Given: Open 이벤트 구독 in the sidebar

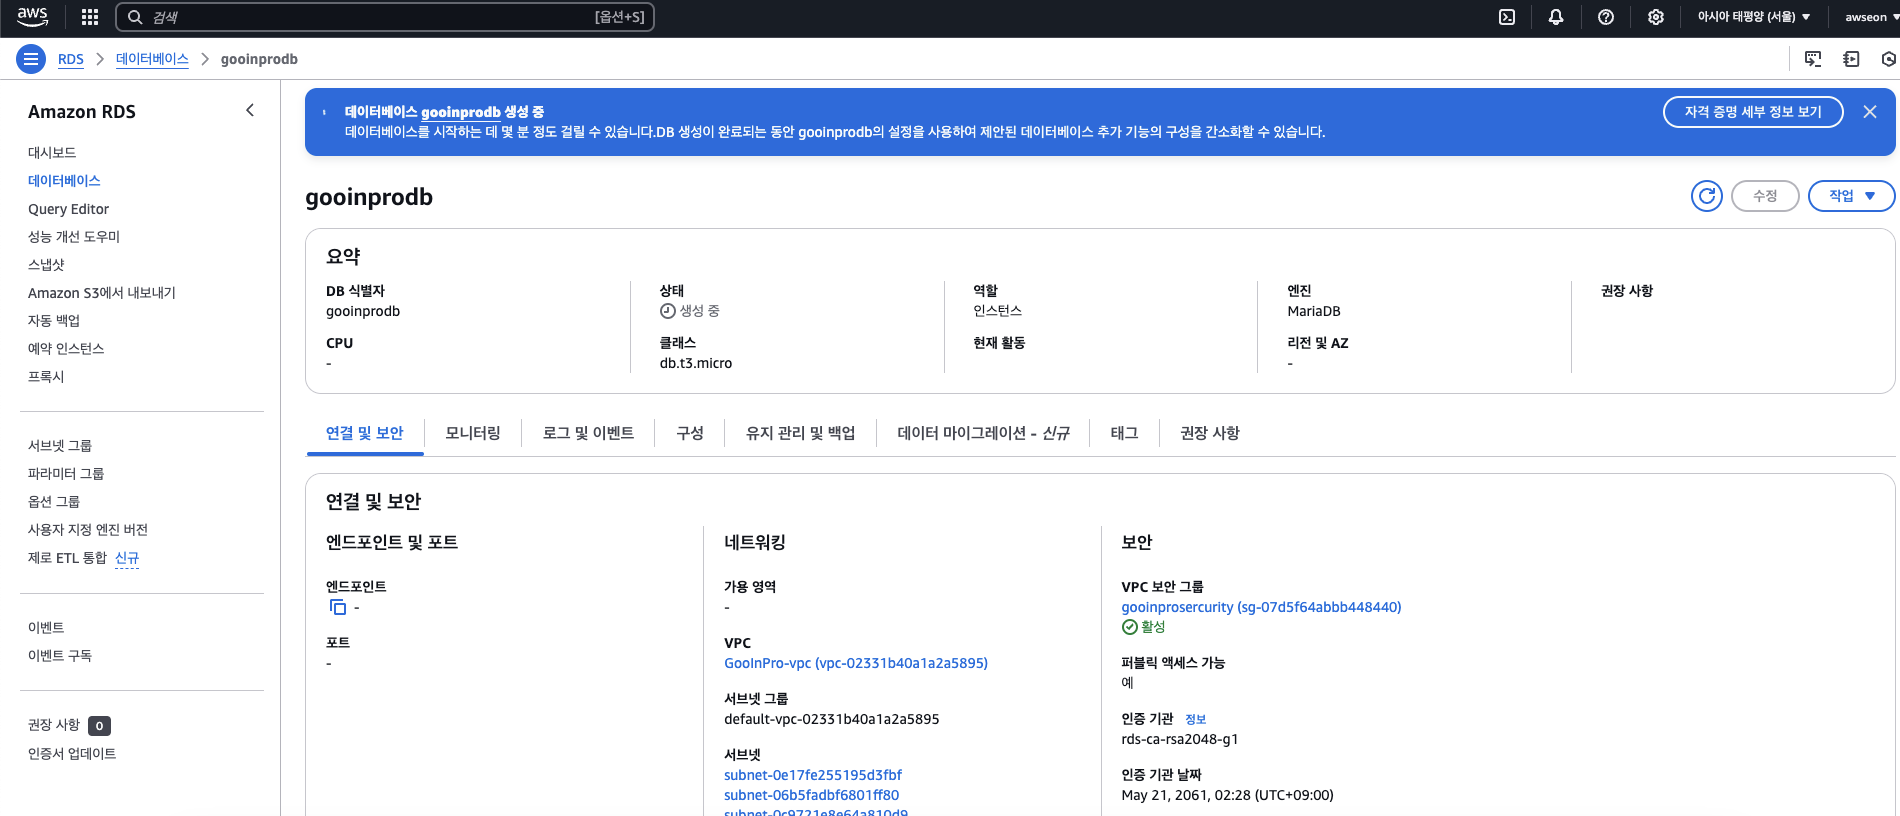Looking at the screenshot, I should [x=60, y=656].
